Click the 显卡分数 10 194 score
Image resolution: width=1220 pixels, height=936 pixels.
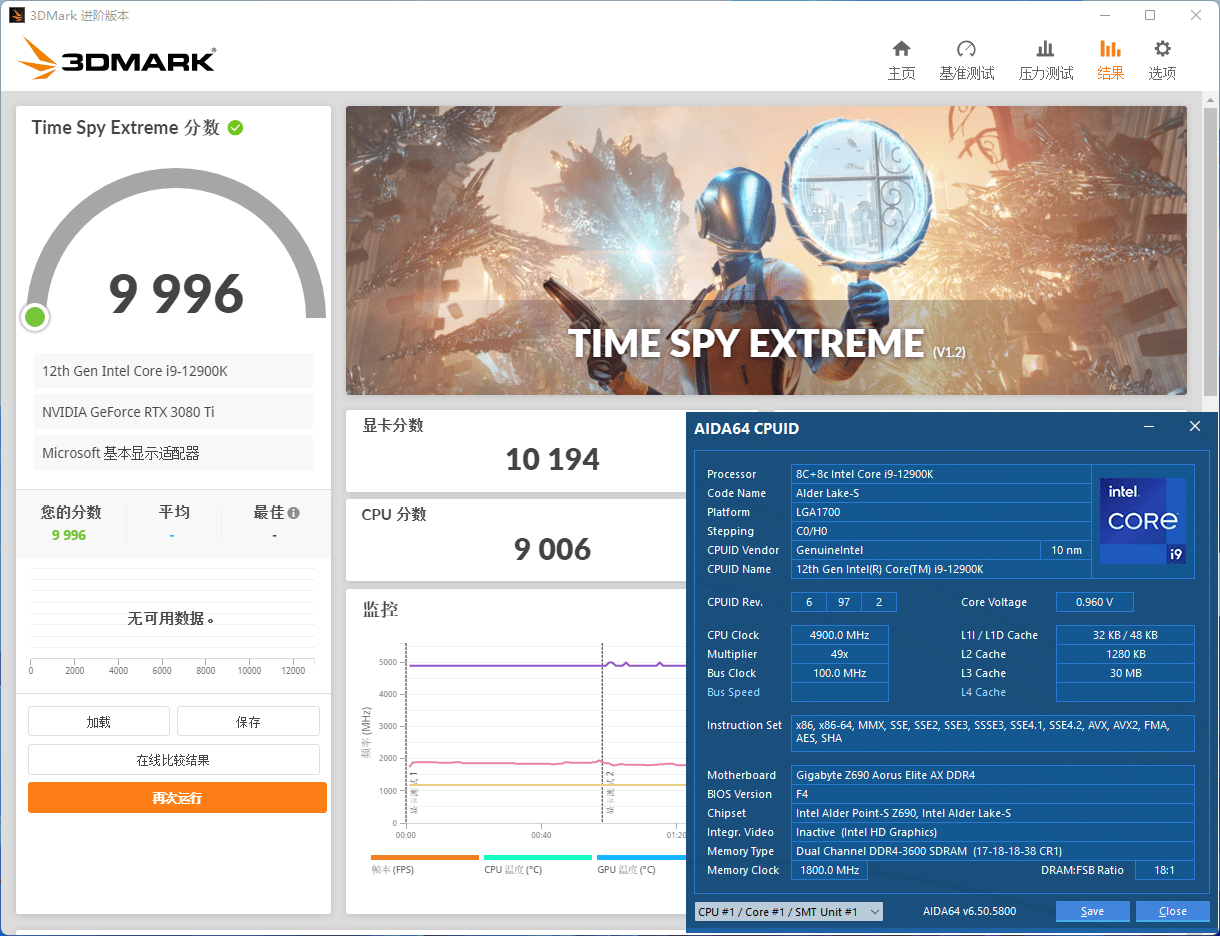click(552, 459)
